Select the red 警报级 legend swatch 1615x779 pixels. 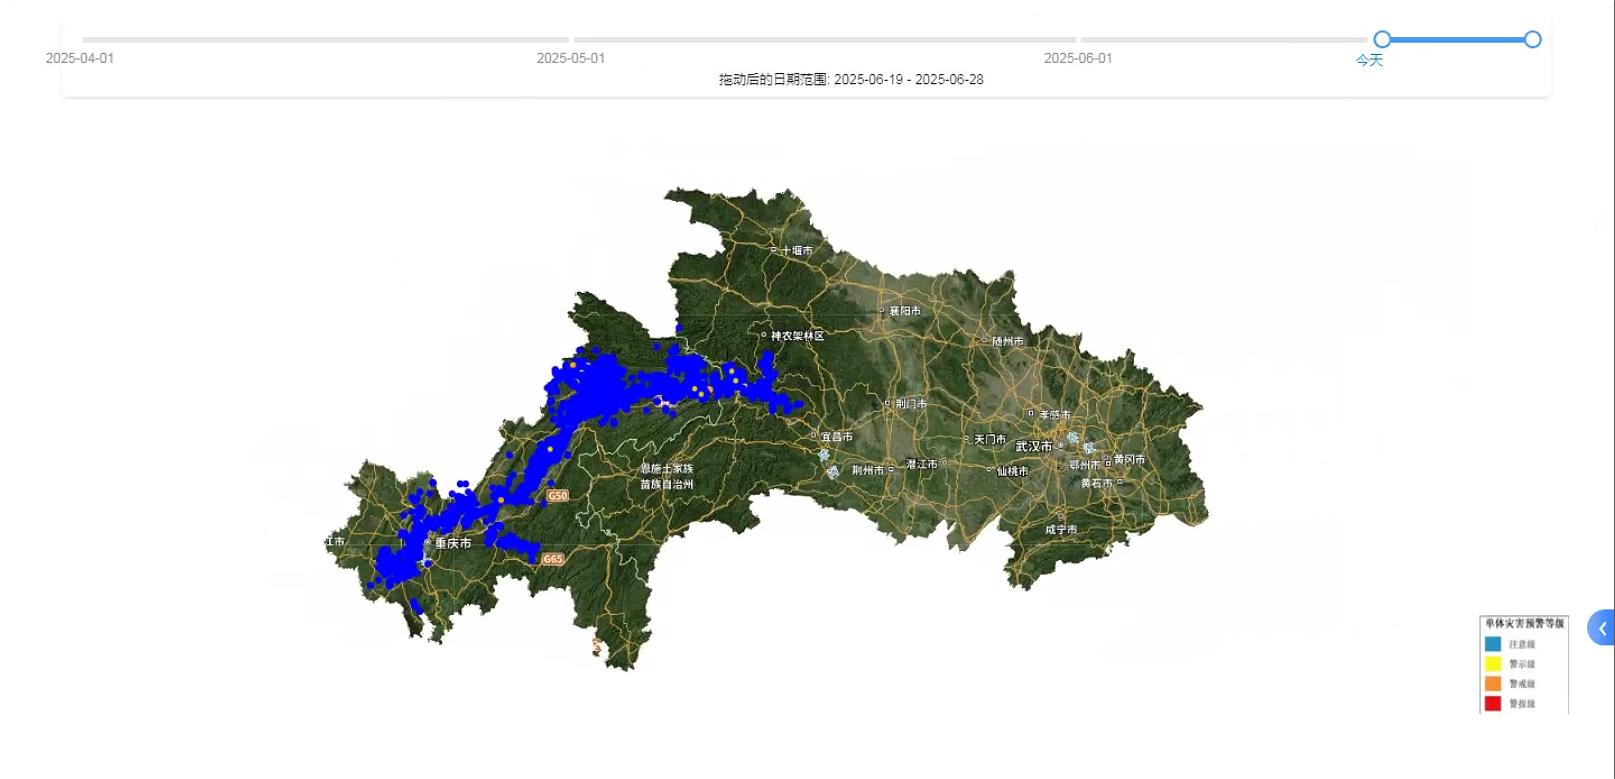pos(1493,704)
